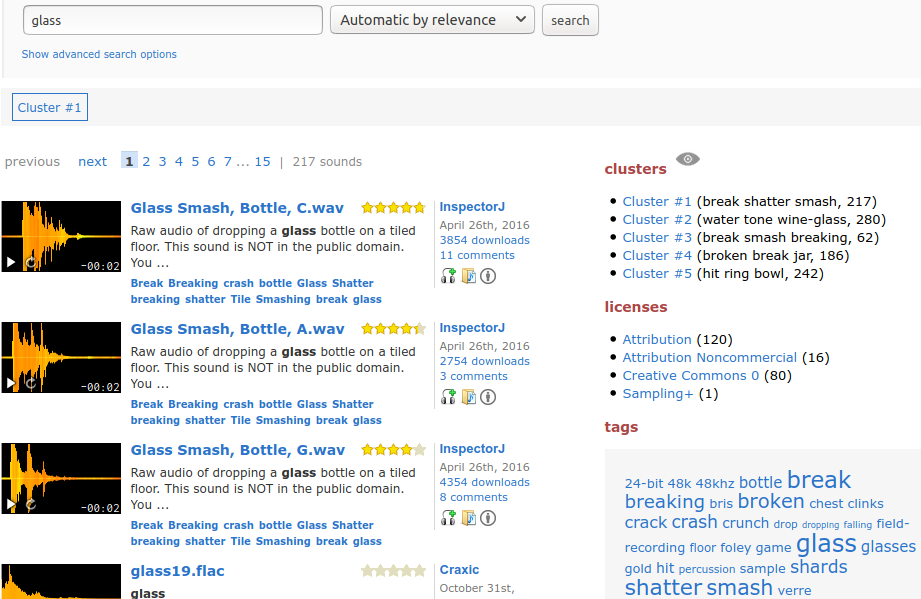
Task: Play the Glass Smash, Bottle, G.wav sound
Action: (x=11, y=504)
